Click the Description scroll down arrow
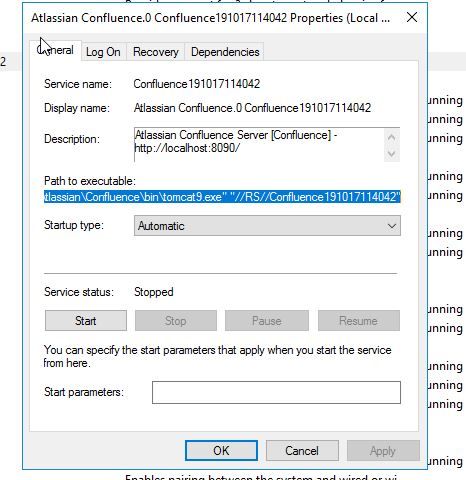This screenshot has height=480, width=466. pyautogui.click(x=392, y=154)
